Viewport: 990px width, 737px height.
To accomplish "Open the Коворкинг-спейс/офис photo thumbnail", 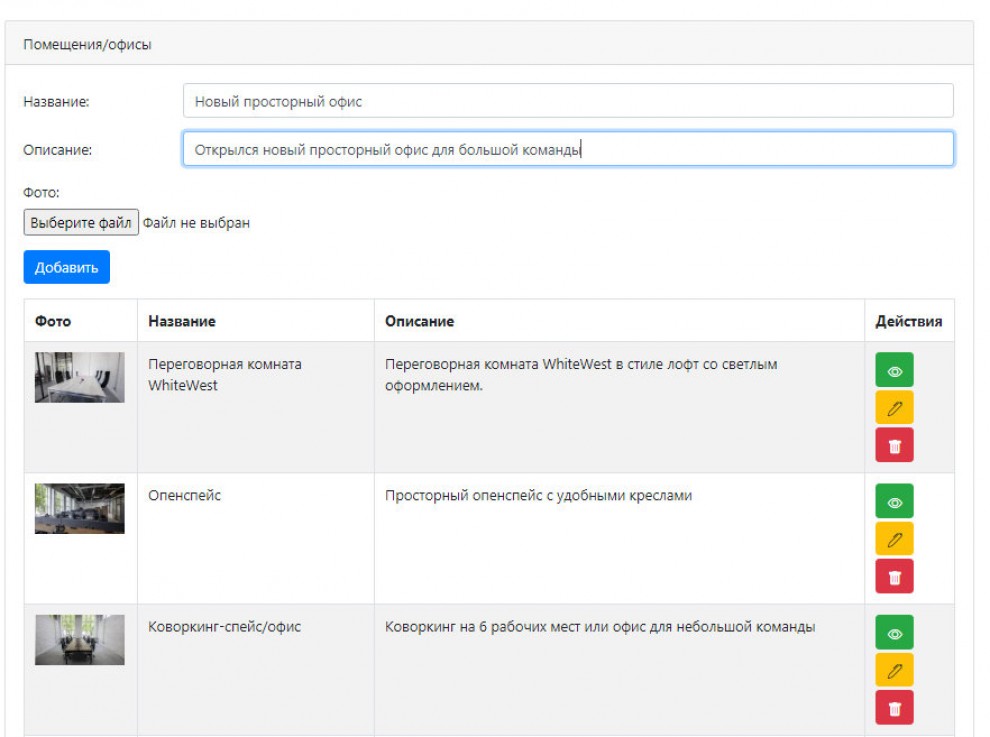I will point(80,640).
